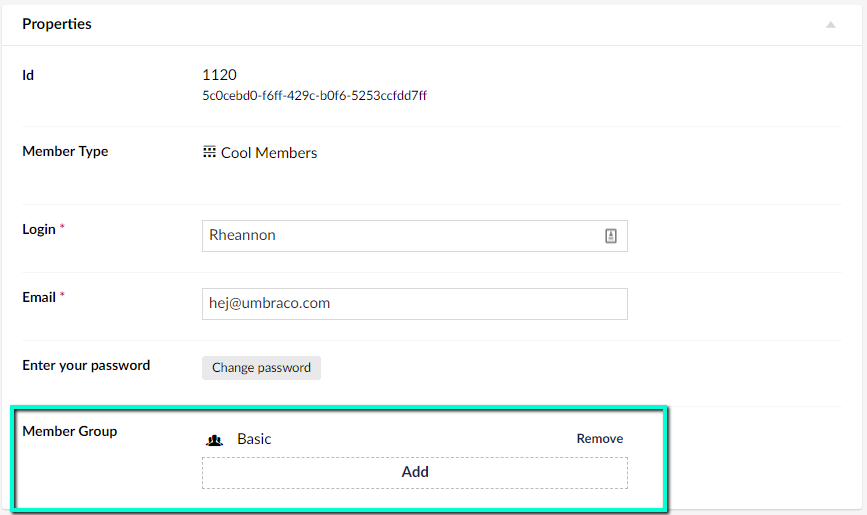Click the Change password button

261,368
